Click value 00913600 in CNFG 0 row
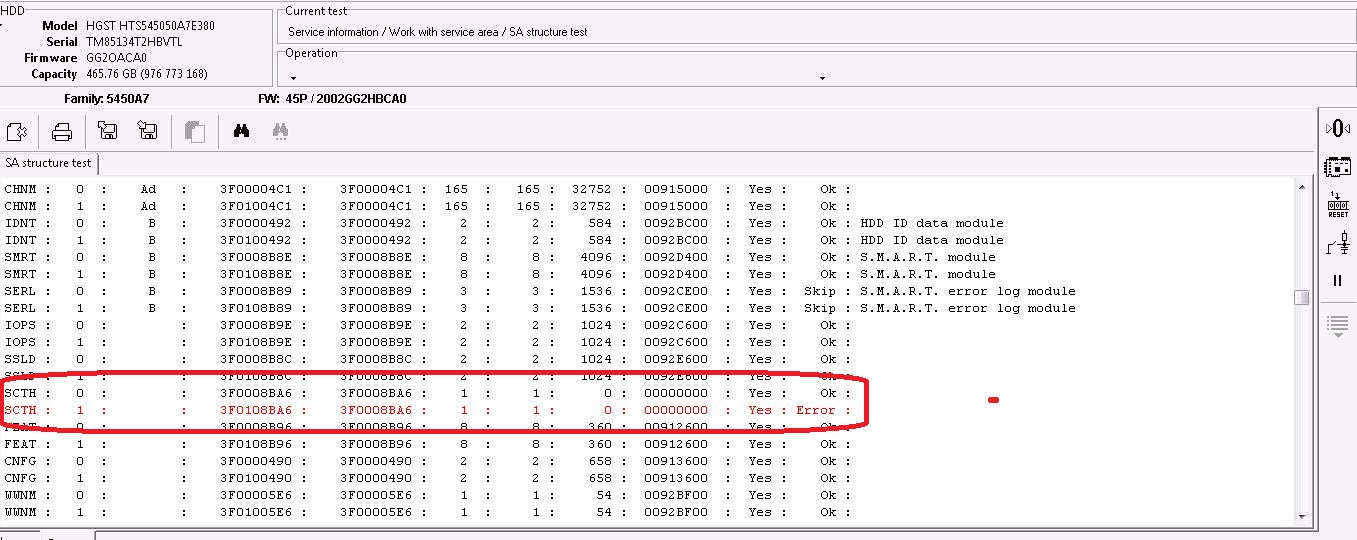 pos(676,461)
